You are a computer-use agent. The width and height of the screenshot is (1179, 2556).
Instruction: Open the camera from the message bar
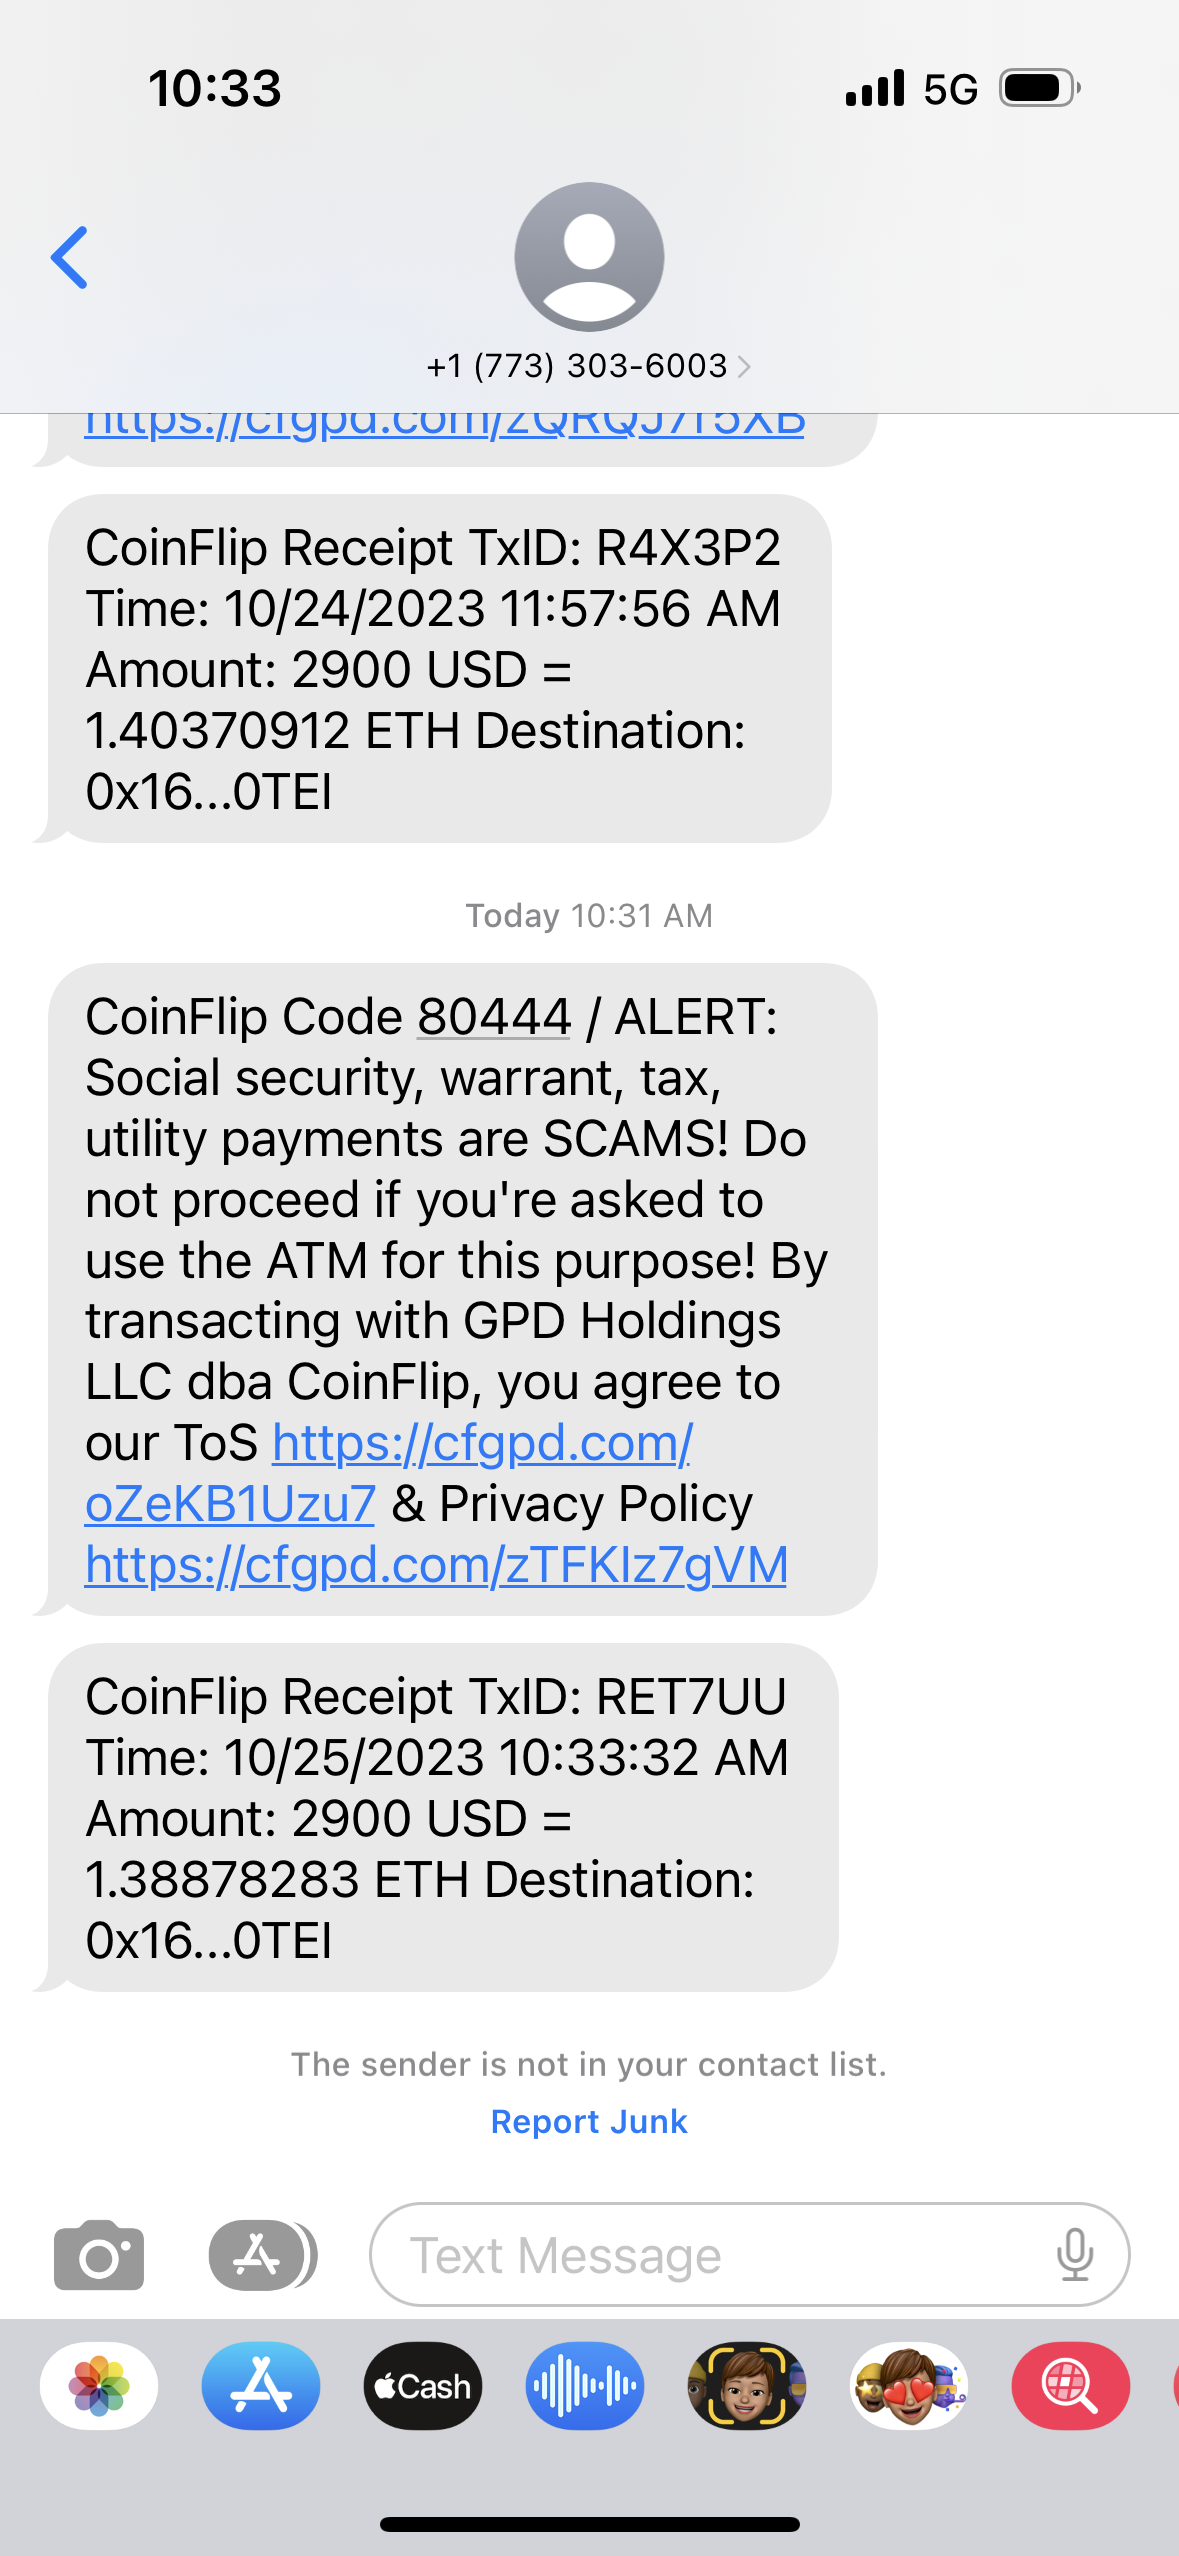(x=99, y=2255)
